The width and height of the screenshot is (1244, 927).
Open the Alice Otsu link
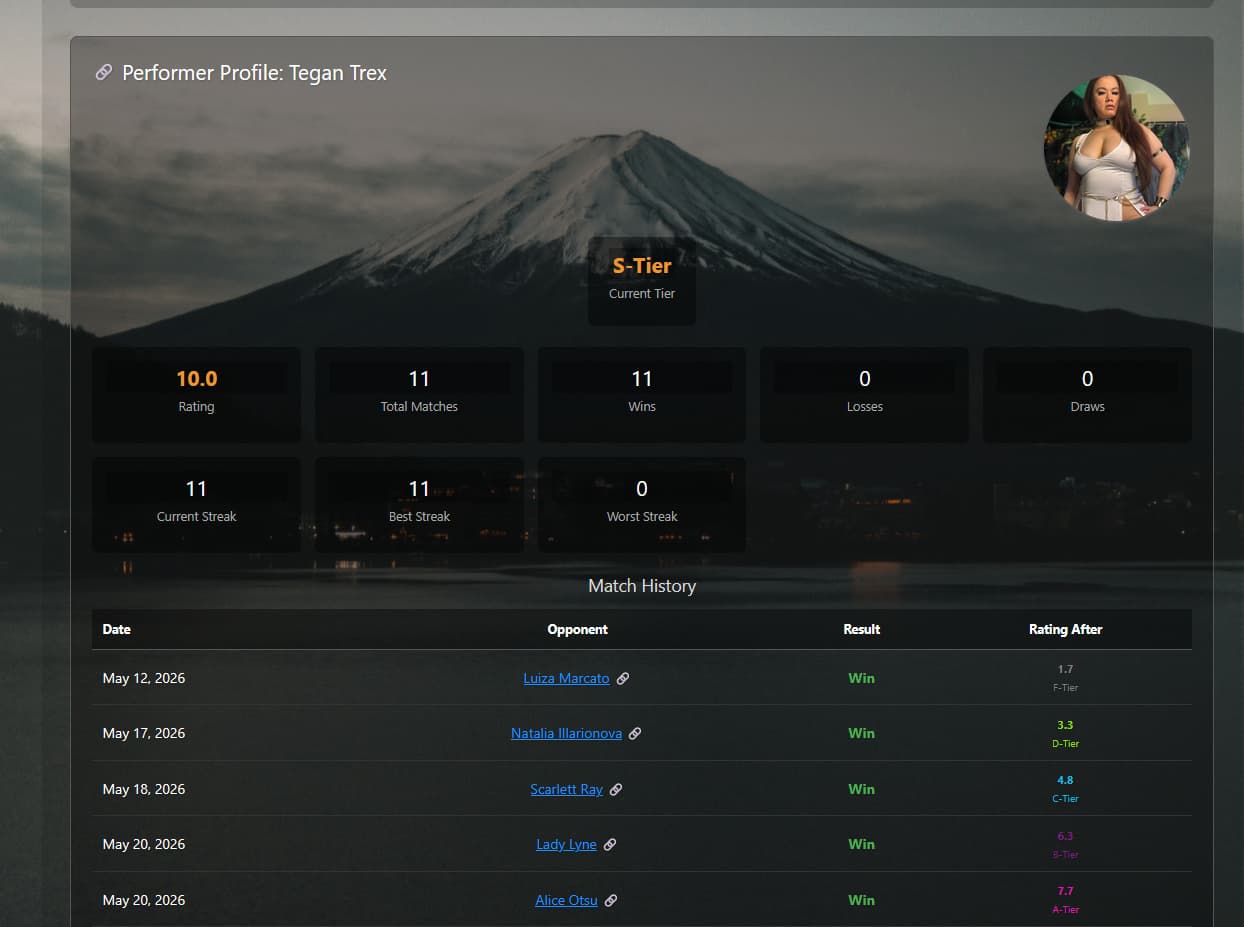(x=566, y=900)
